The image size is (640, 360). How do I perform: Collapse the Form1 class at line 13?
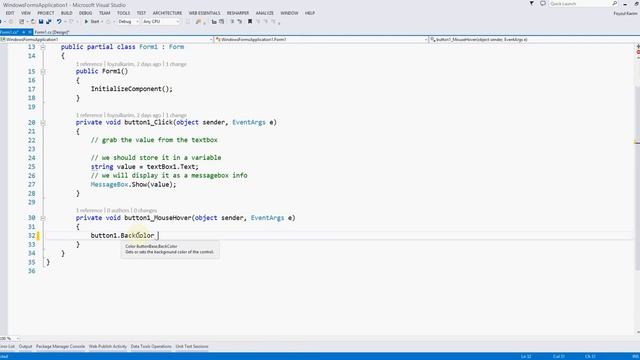tap(43, 47)
